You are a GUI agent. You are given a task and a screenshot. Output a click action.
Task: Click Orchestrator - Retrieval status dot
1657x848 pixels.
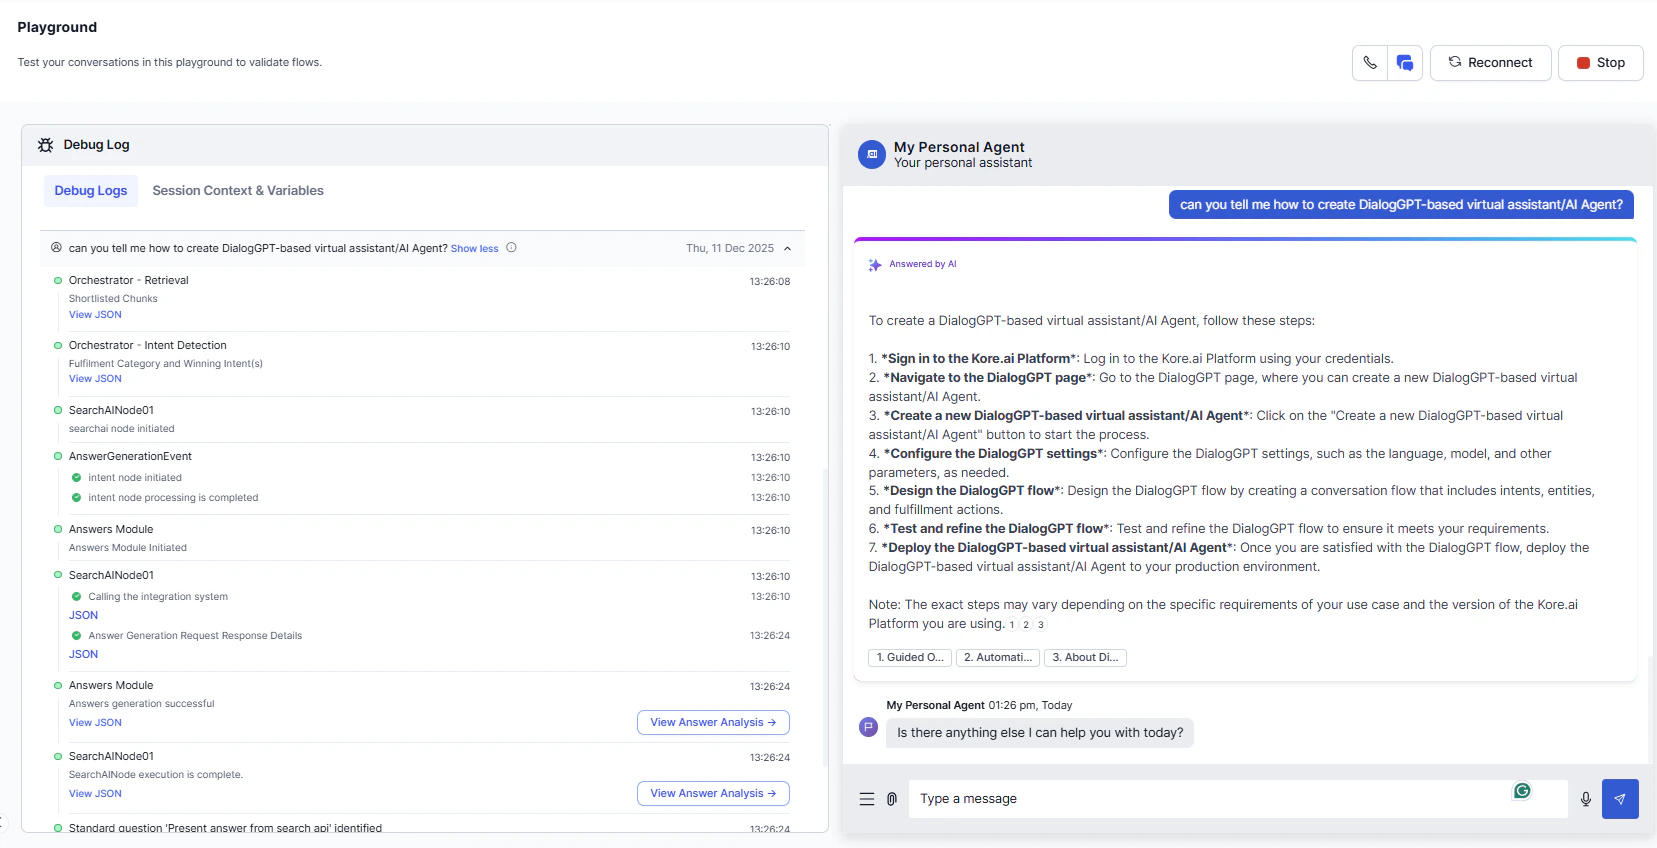coord(58,281)
